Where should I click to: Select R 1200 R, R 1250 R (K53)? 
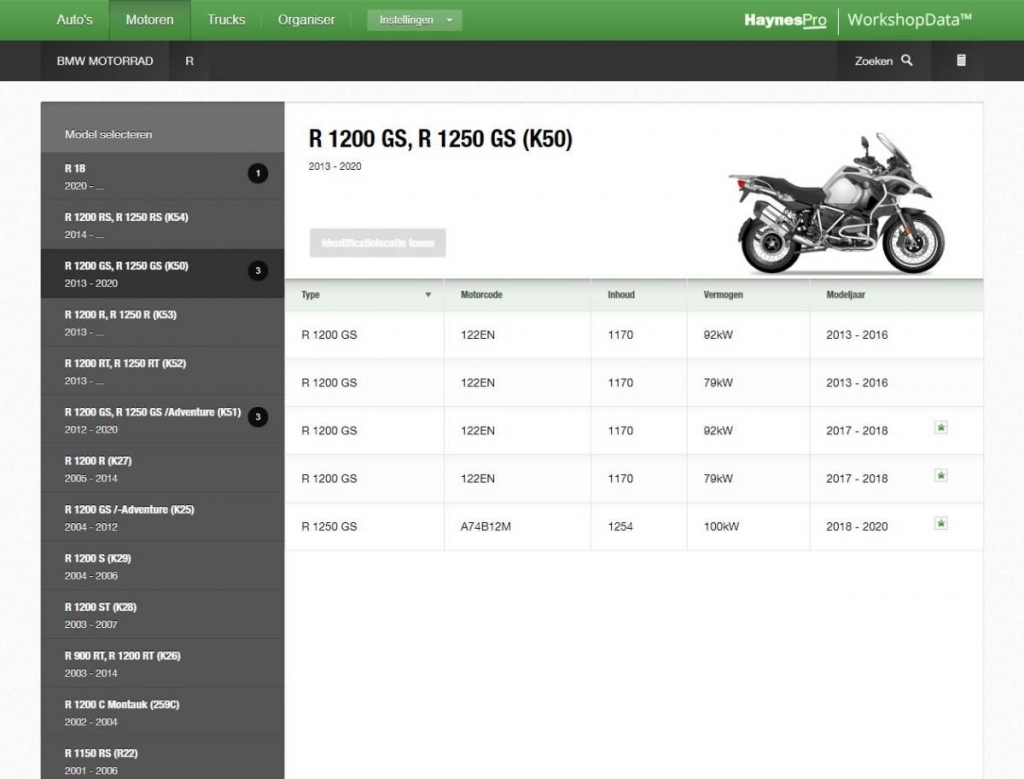tap(163, 323)
